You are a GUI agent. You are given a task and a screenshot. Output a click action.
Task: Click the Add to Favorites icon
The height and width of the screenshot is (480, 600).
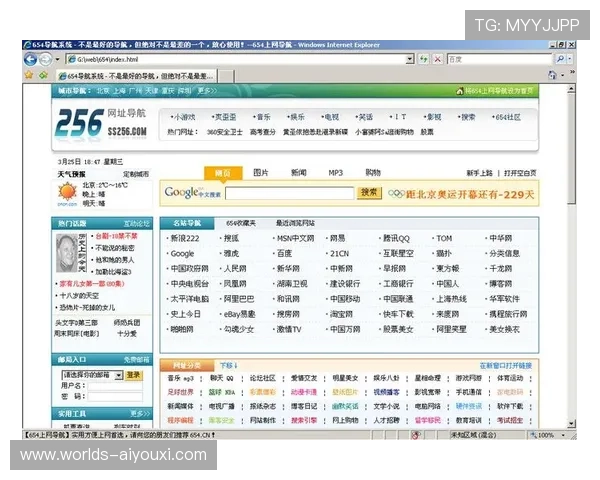43,75
